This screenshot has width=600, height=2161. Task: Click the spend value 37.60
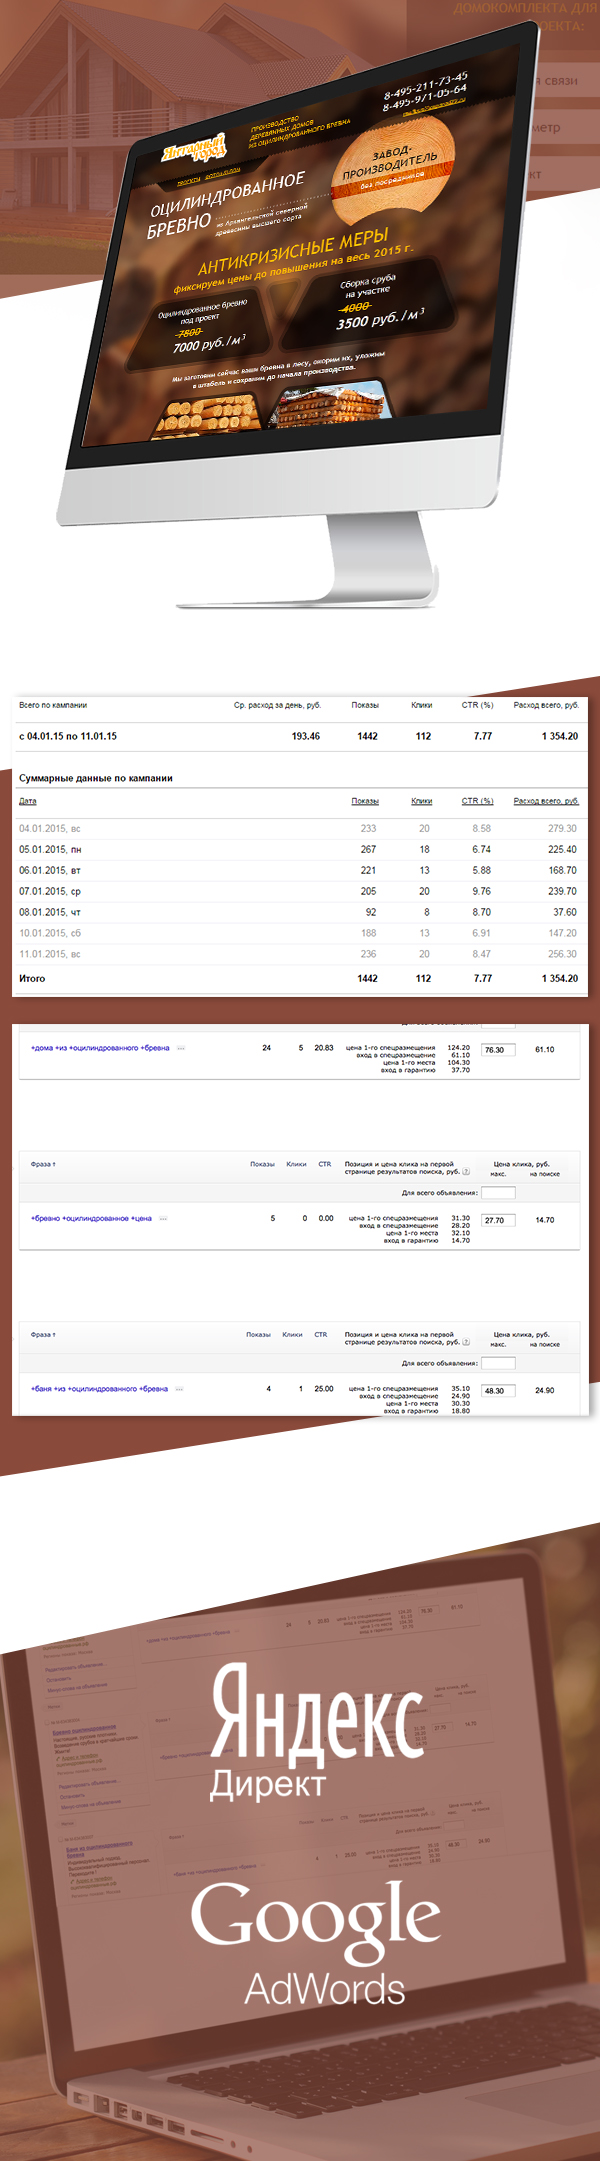(565, 912)
